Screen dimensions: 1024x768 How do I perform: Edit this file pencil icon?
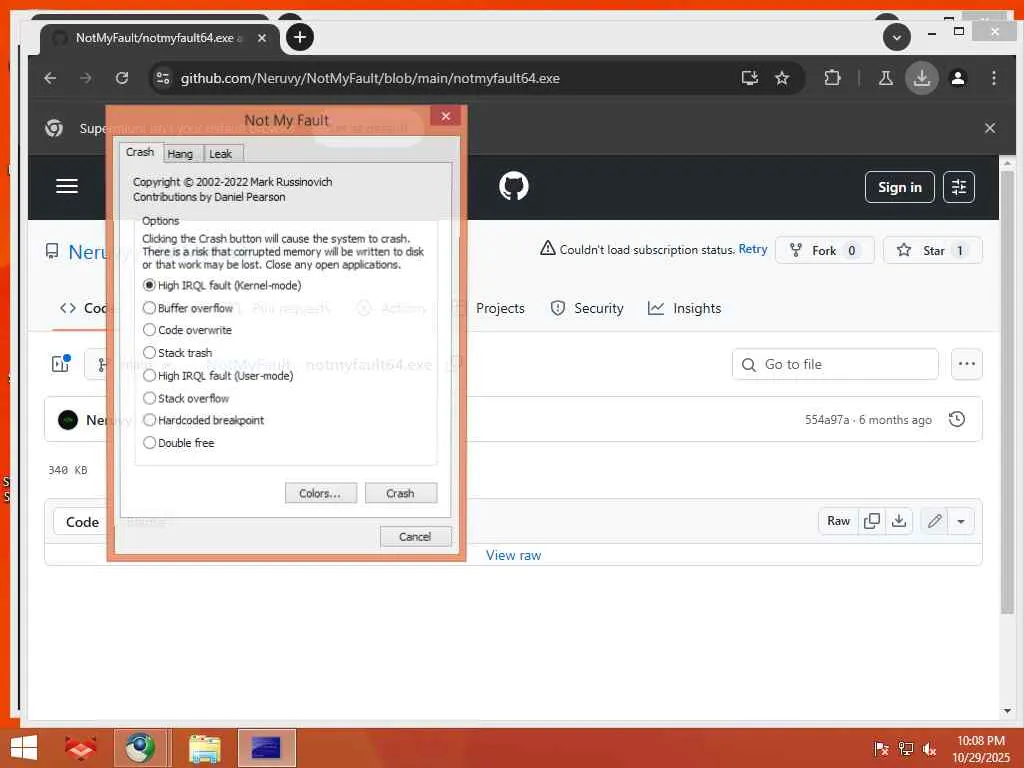coord(935,520)
